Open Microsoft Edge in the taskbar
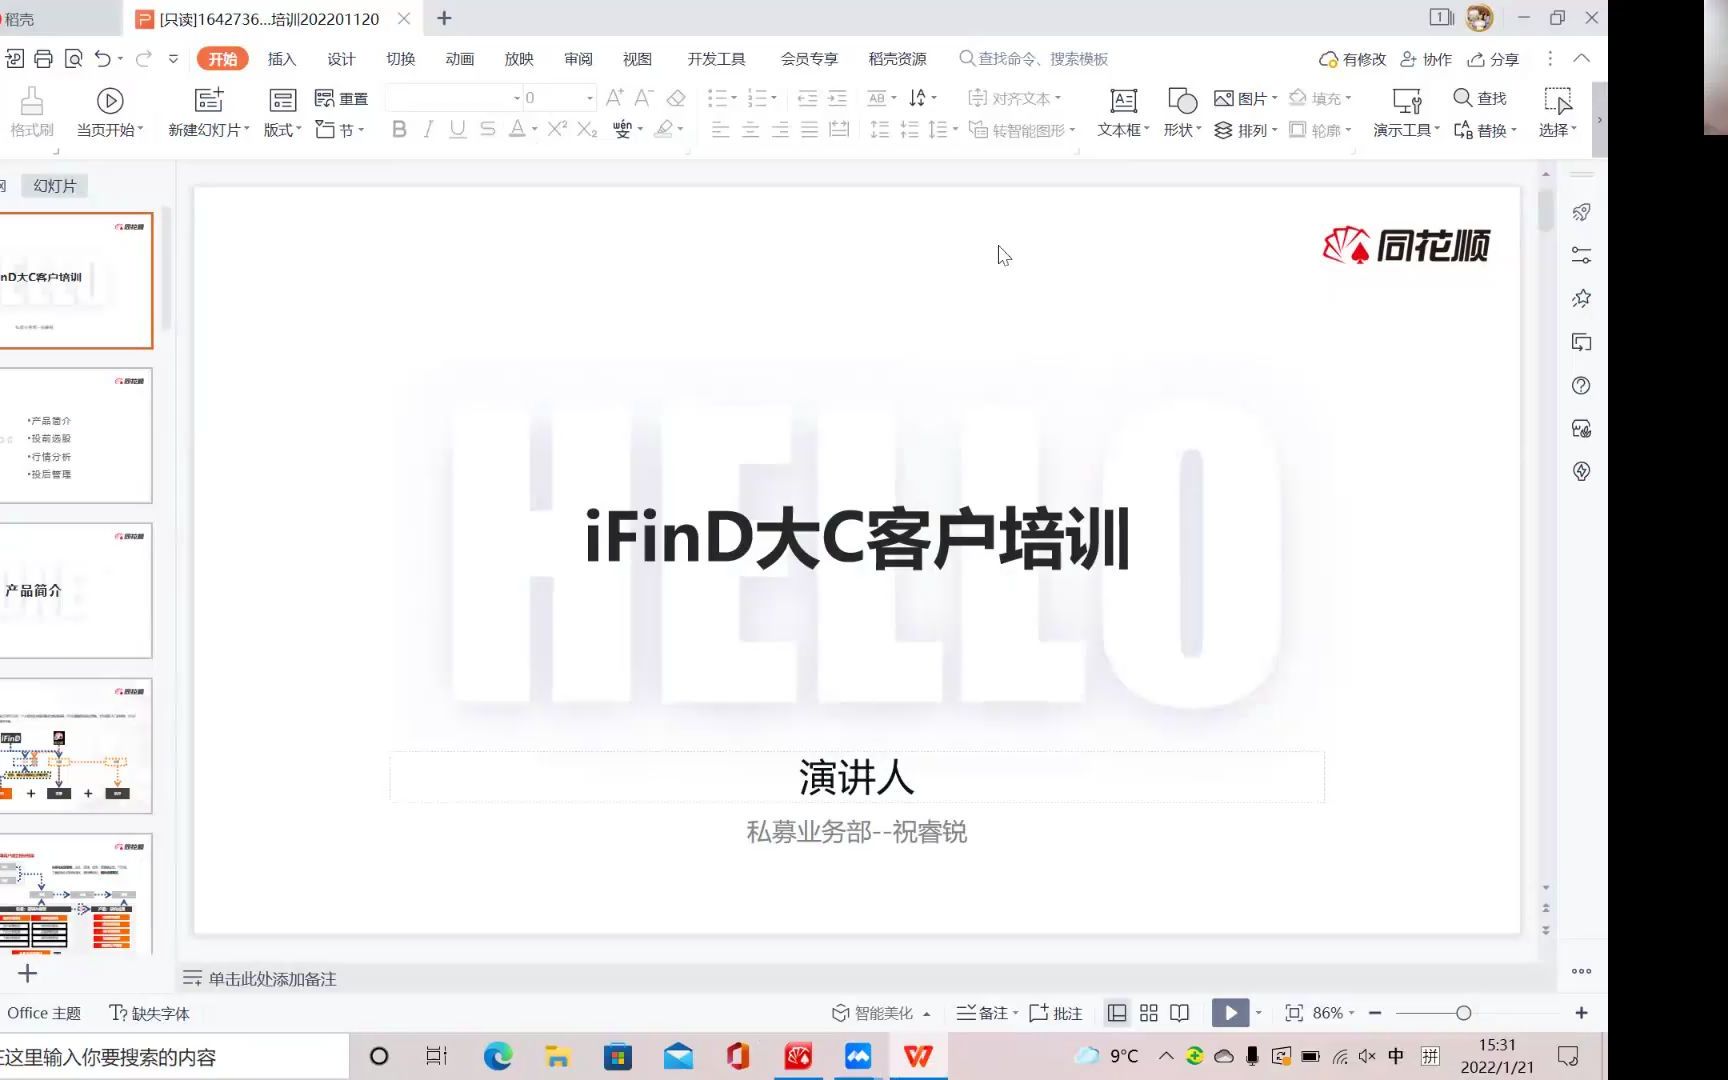1728x1080 pixels. [x=498, y=1056]
